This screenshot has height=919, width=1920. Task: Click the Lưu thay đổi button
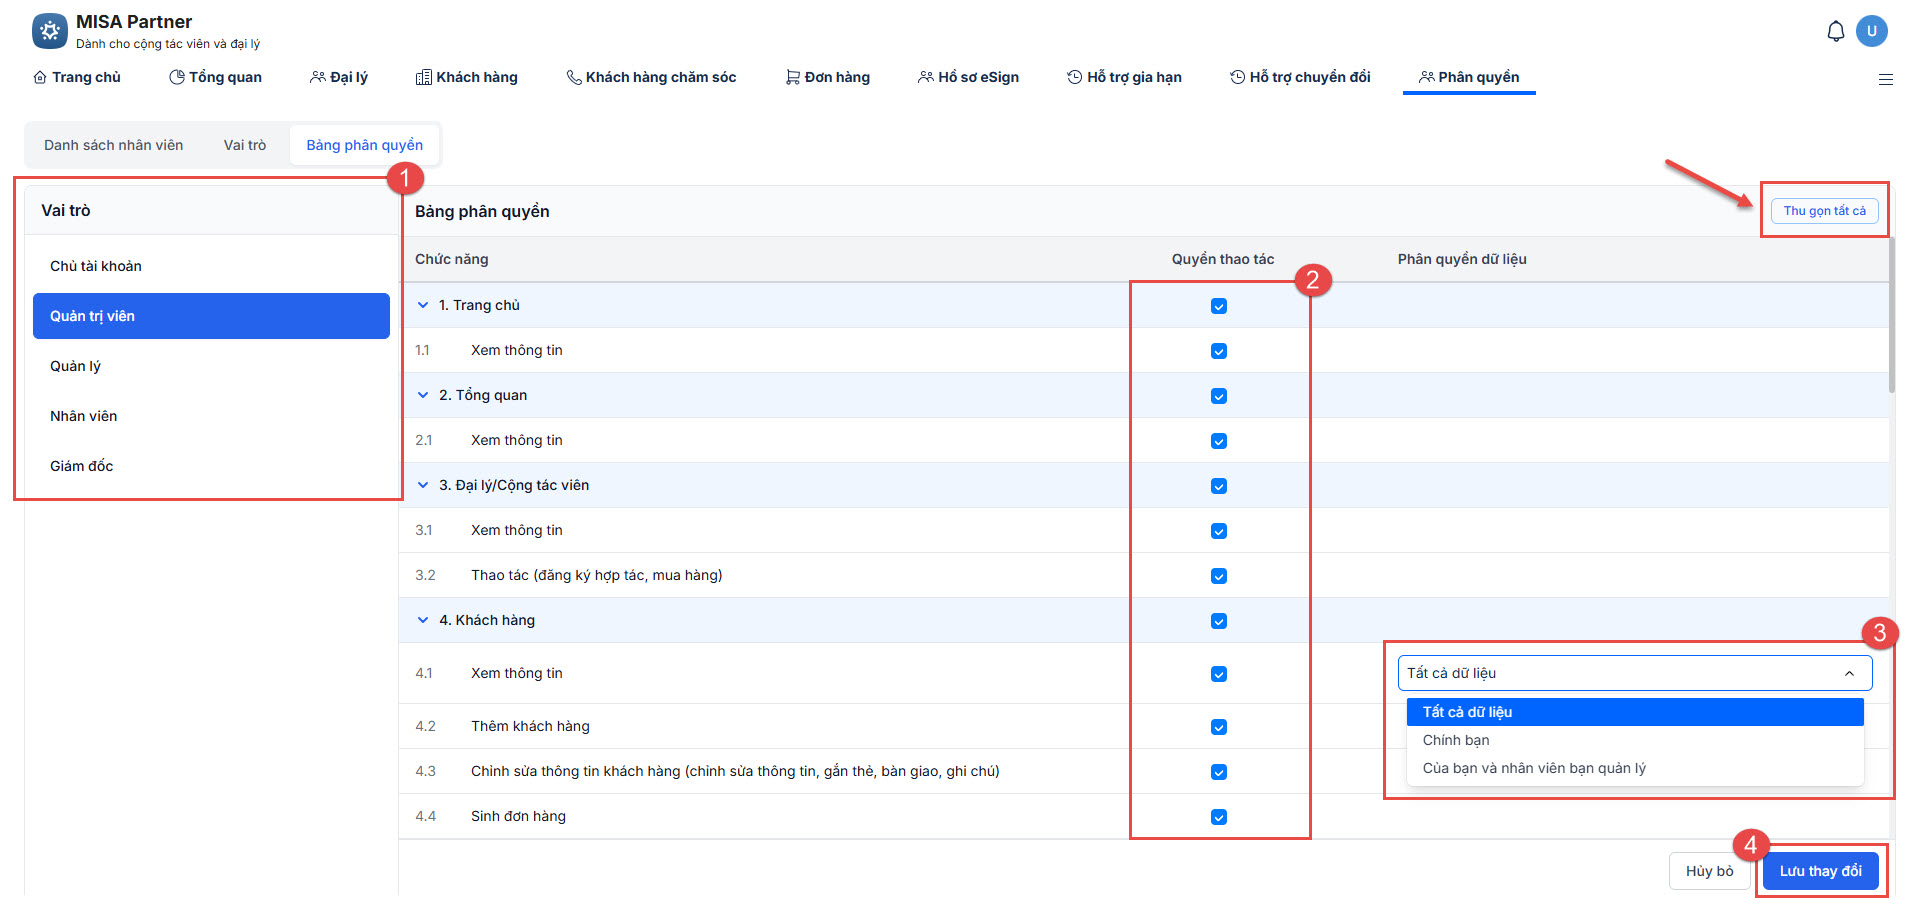[1820, 871]
